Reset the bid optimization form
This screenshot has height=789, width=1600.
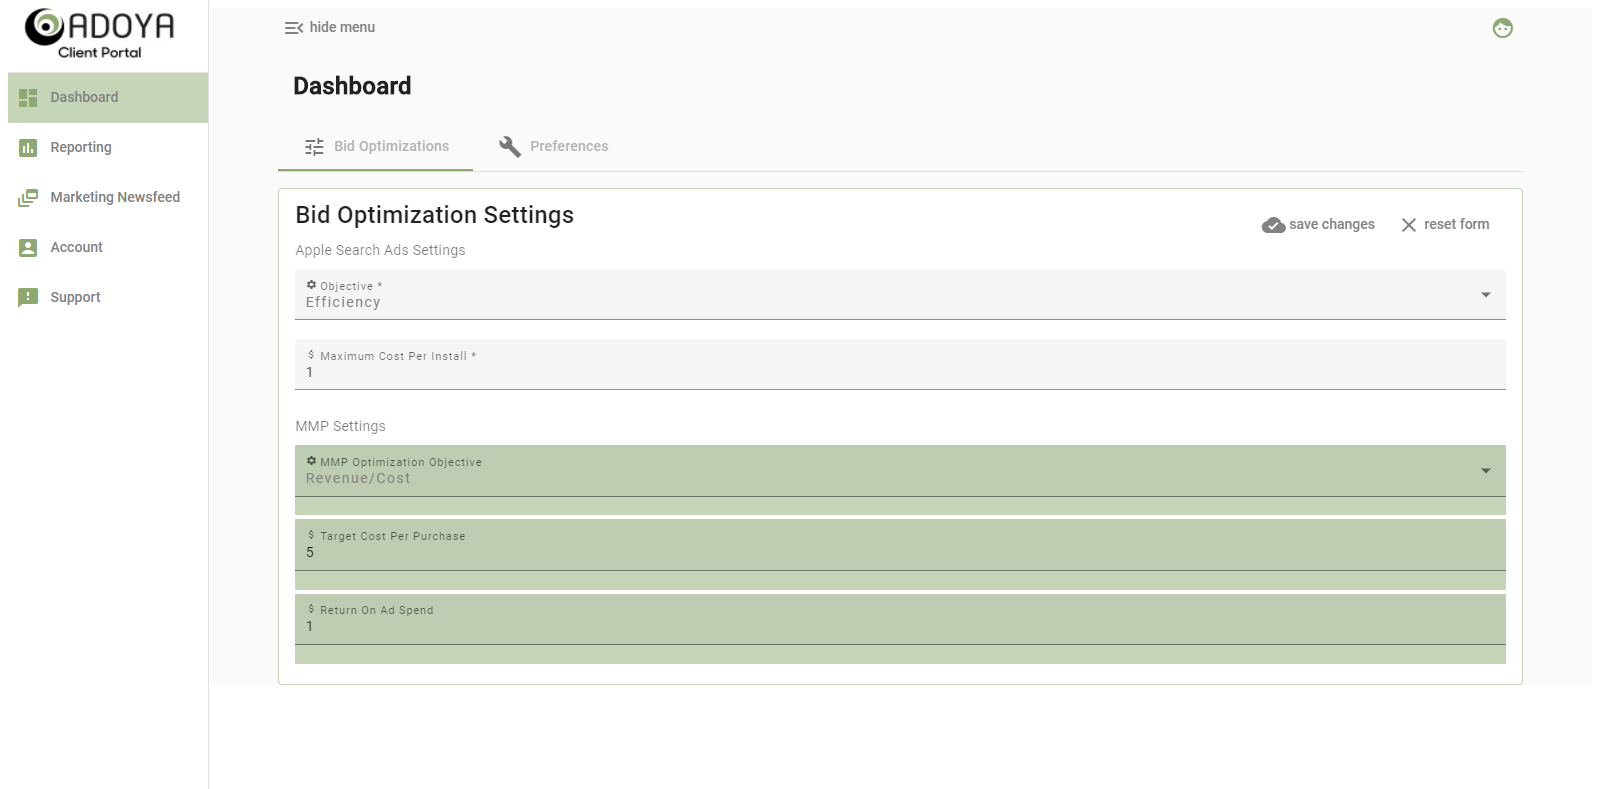click(x=1445, y=225)
